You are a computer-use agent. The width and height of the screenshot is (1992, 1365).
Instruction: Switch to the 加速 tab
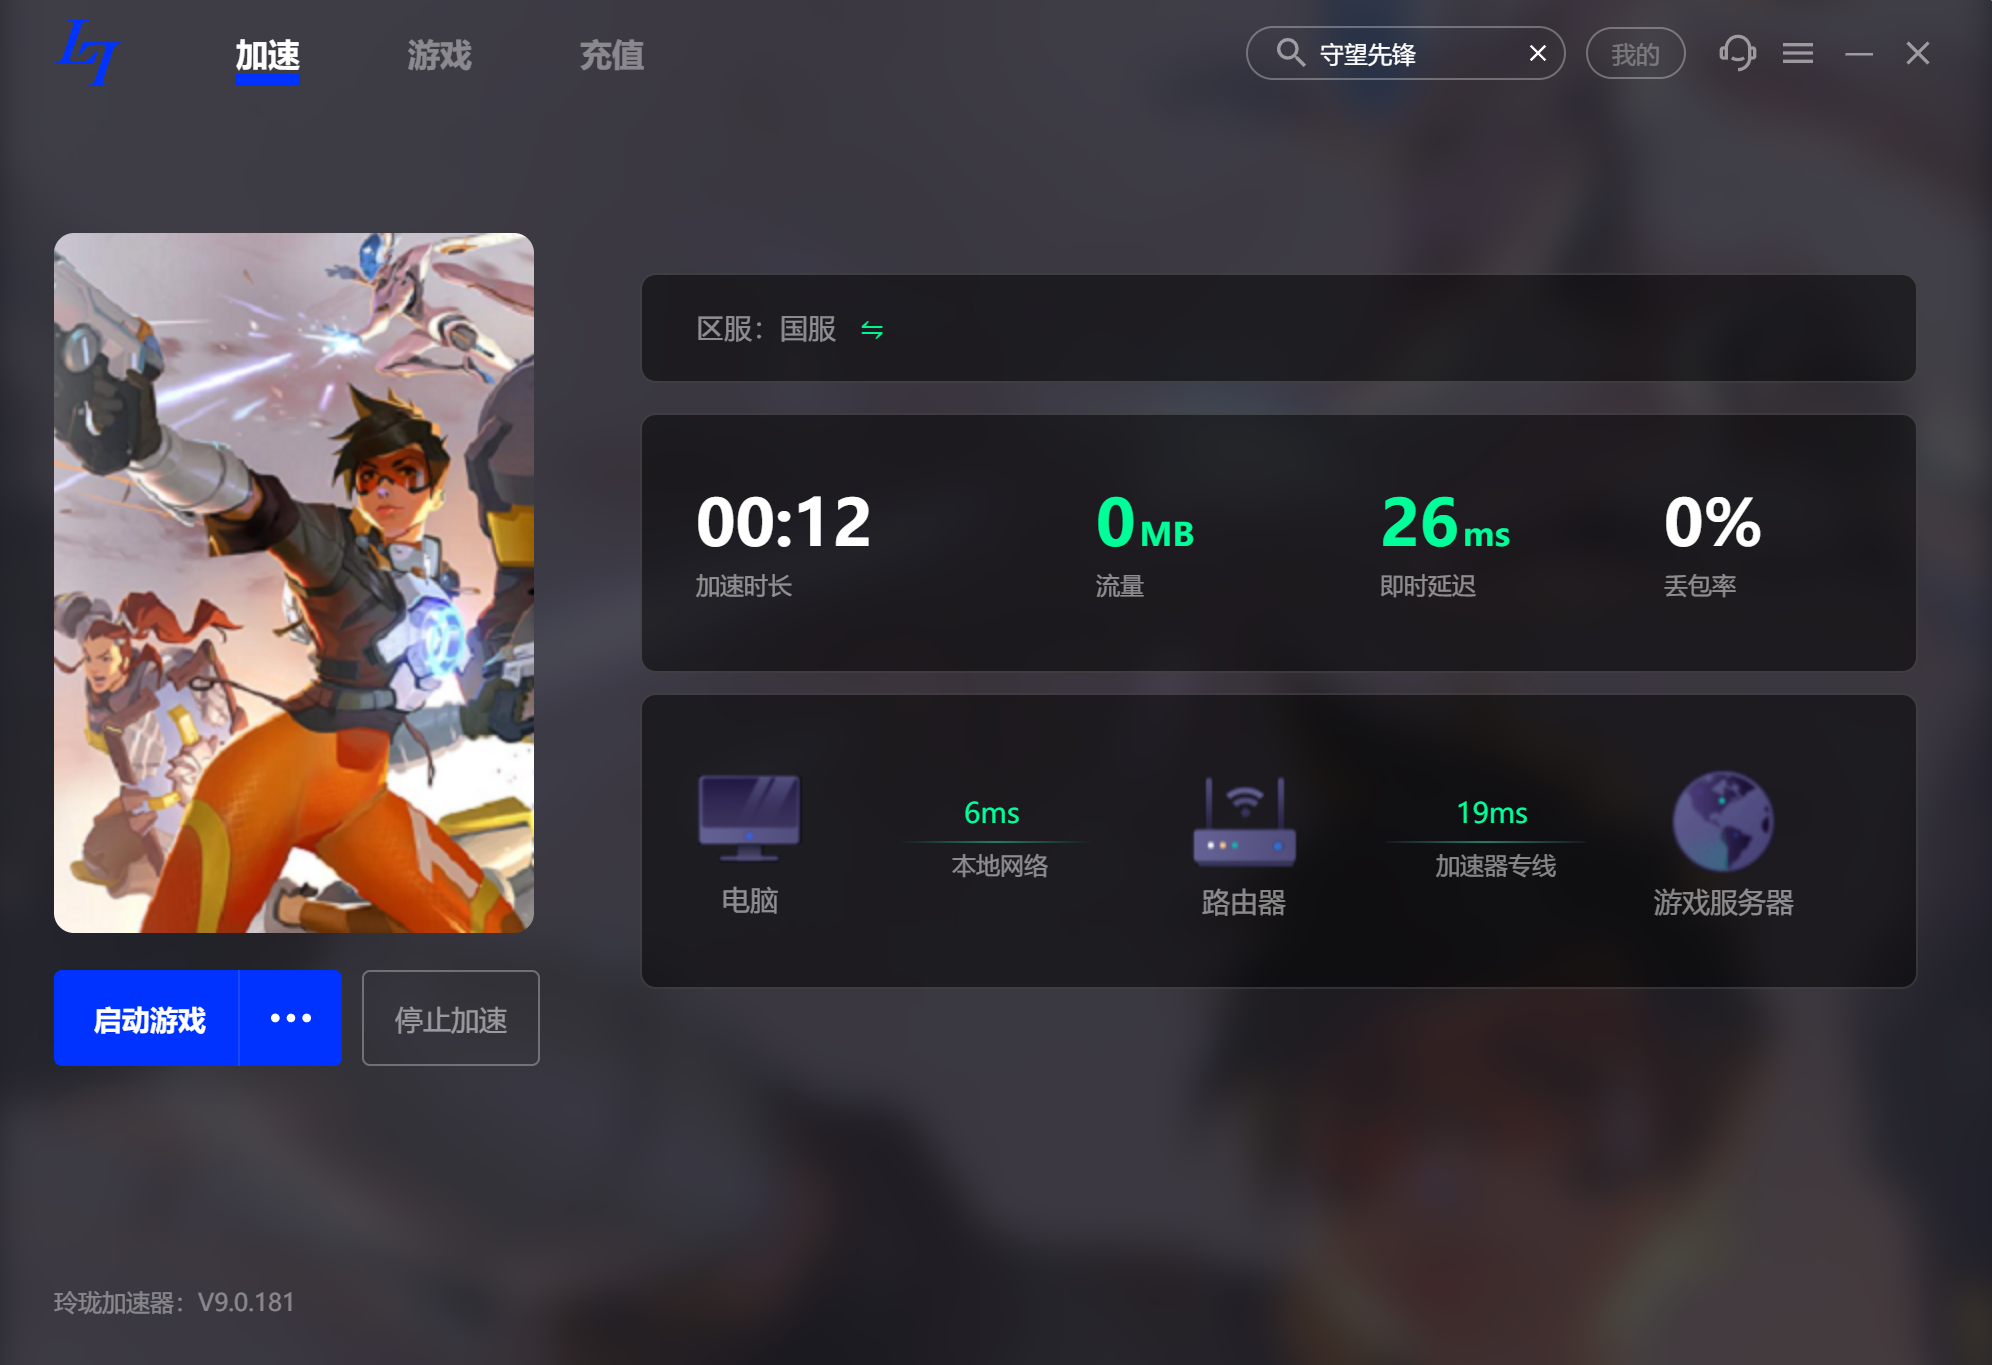pyautogui.click(x=267, y=56)
